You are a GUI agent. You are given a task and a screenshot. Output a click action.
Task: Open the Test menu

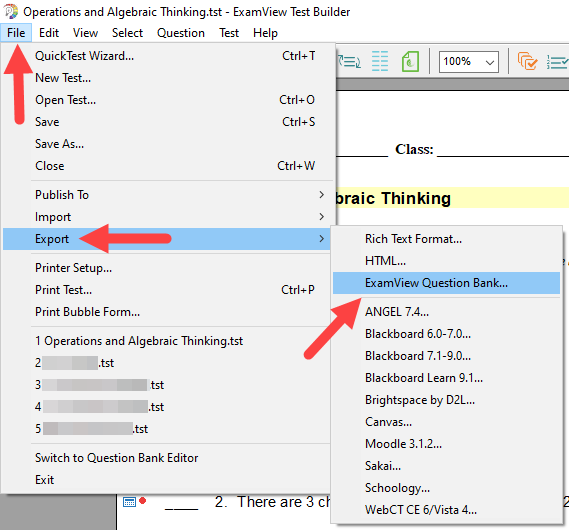click(x=229, y=33)
